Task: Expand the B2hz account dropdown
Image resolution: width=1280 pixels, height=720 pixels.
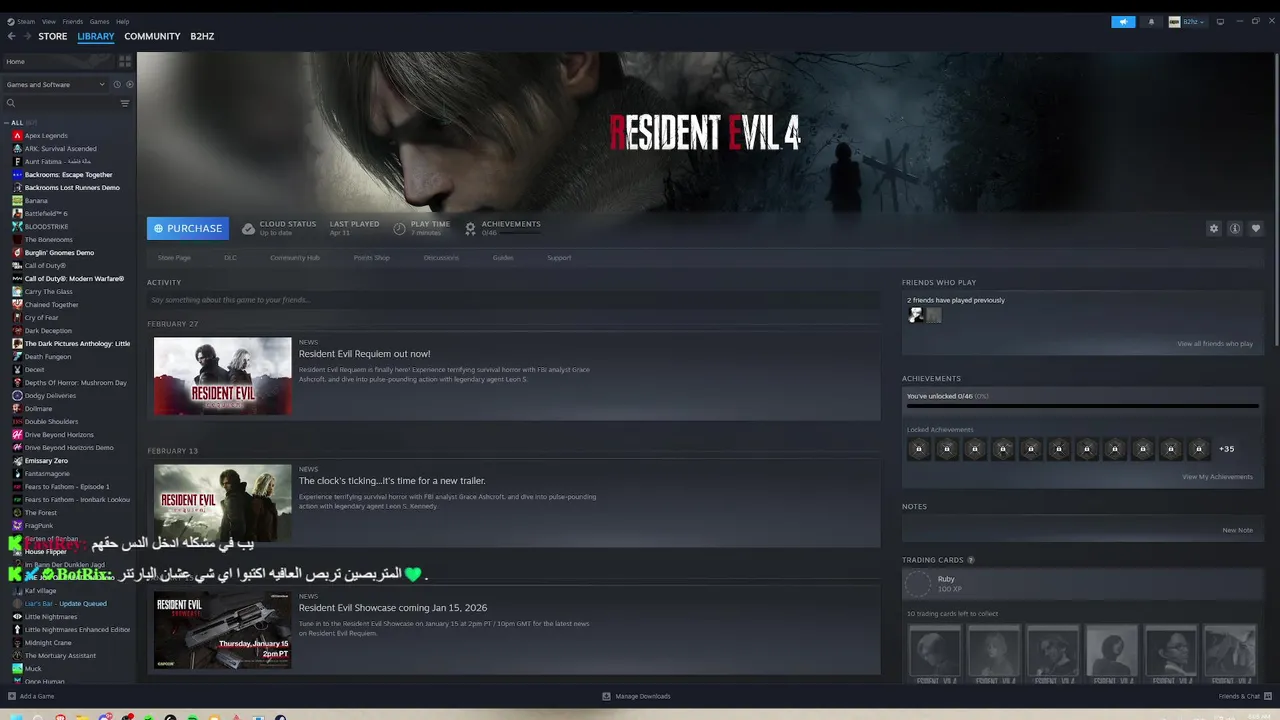Action: (x=1187, y=21)
